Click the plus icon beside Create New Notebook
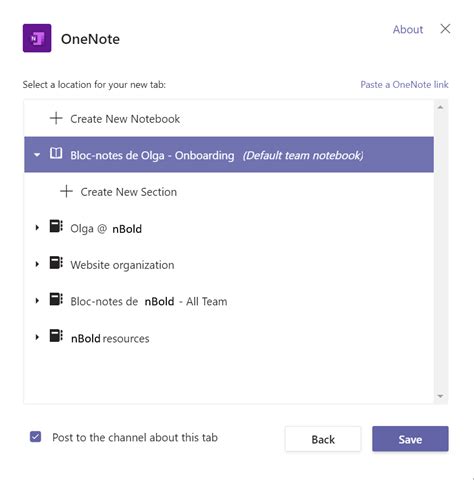Viewport: 474px width, 480px height. [56, 118]
